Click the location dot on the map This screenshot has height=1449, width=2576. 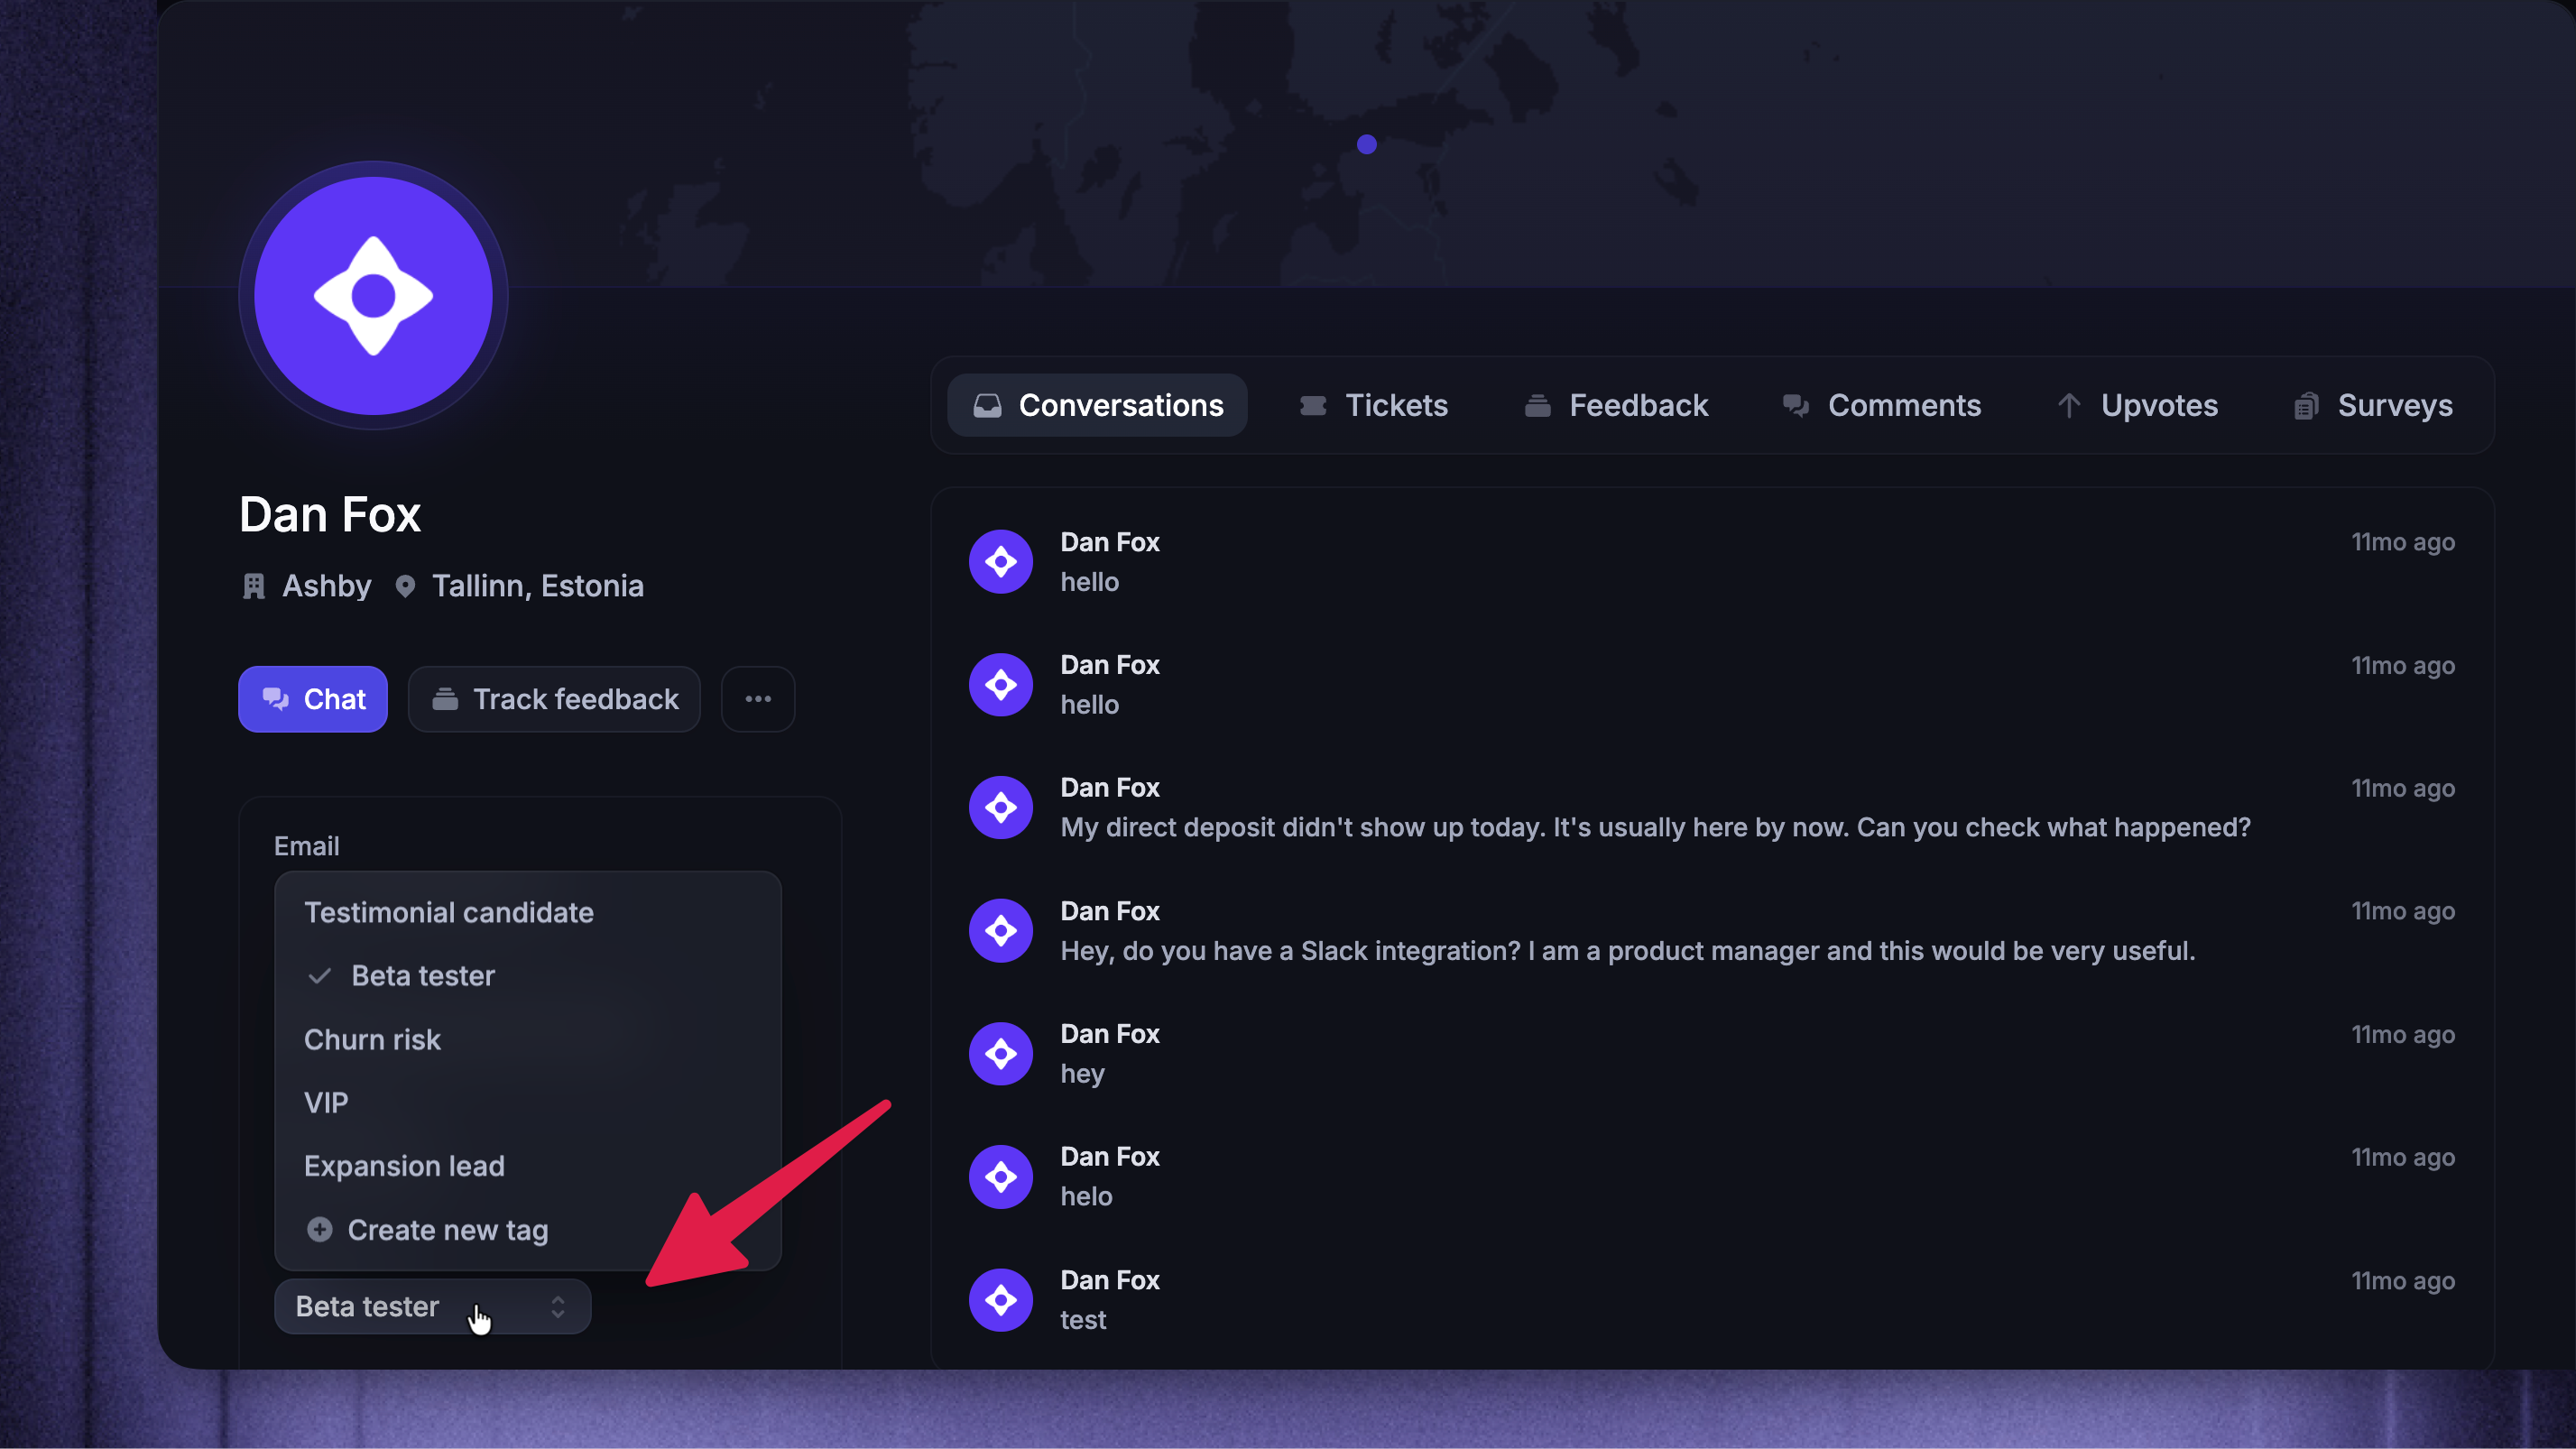coord(1367,145)
